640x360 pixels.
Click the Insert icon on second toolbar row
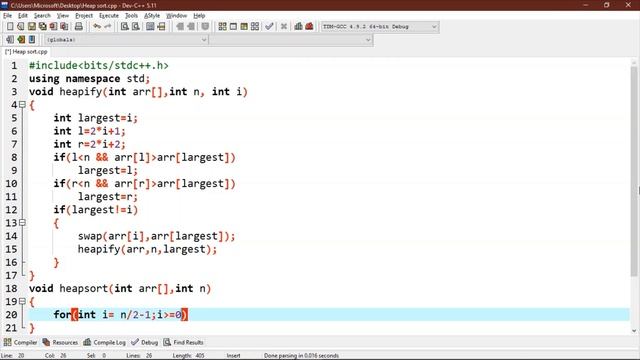click(x=10, y=40)
